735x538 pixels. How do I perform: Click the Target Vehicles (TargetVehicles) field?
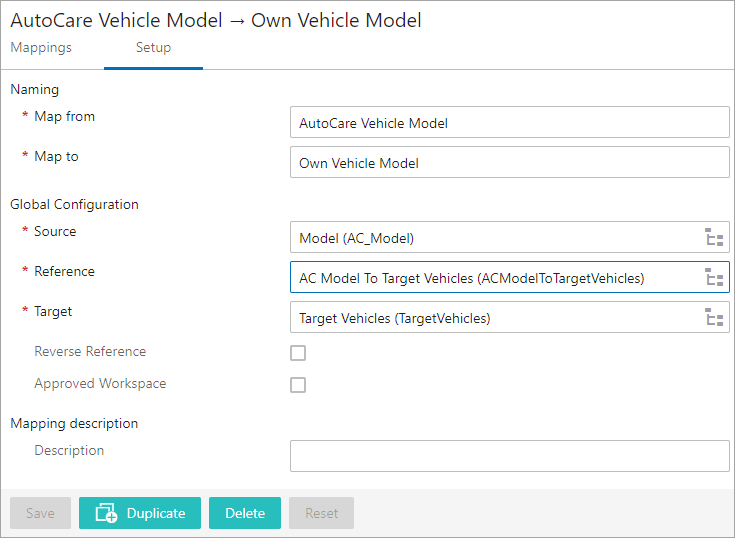(x=497, y=317)
